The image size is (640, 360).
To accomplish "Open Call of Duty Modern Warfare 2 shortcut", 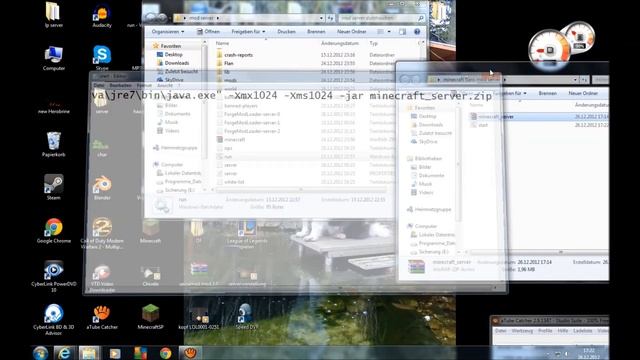I will click(x=102, y=233).
